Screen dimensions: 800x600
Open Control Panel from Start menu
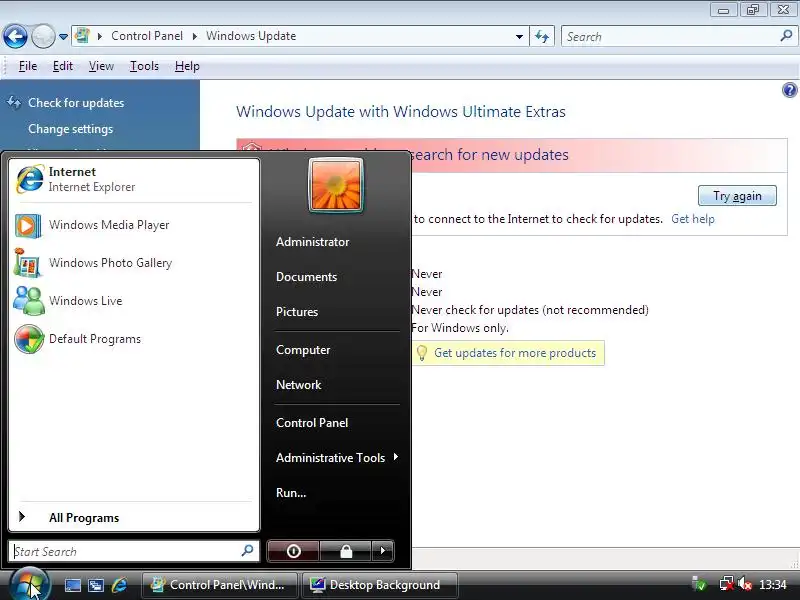pyautogui.click(x=312, y=423)
